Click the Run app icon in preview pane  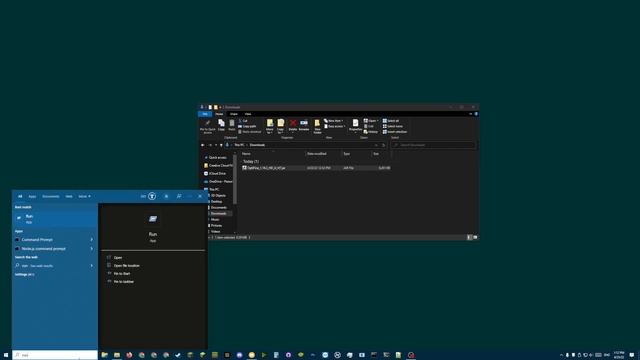153,219
